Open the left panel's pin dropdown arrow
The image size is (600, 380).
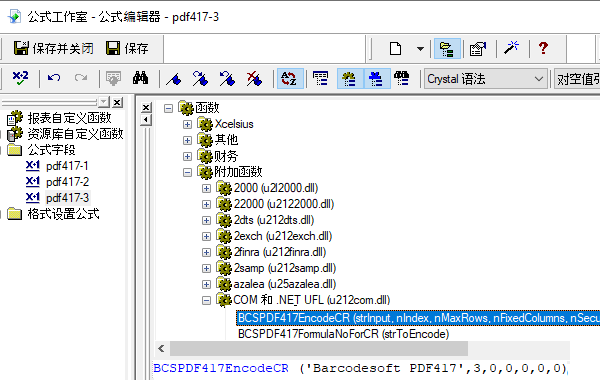click(x=104, y=102)
